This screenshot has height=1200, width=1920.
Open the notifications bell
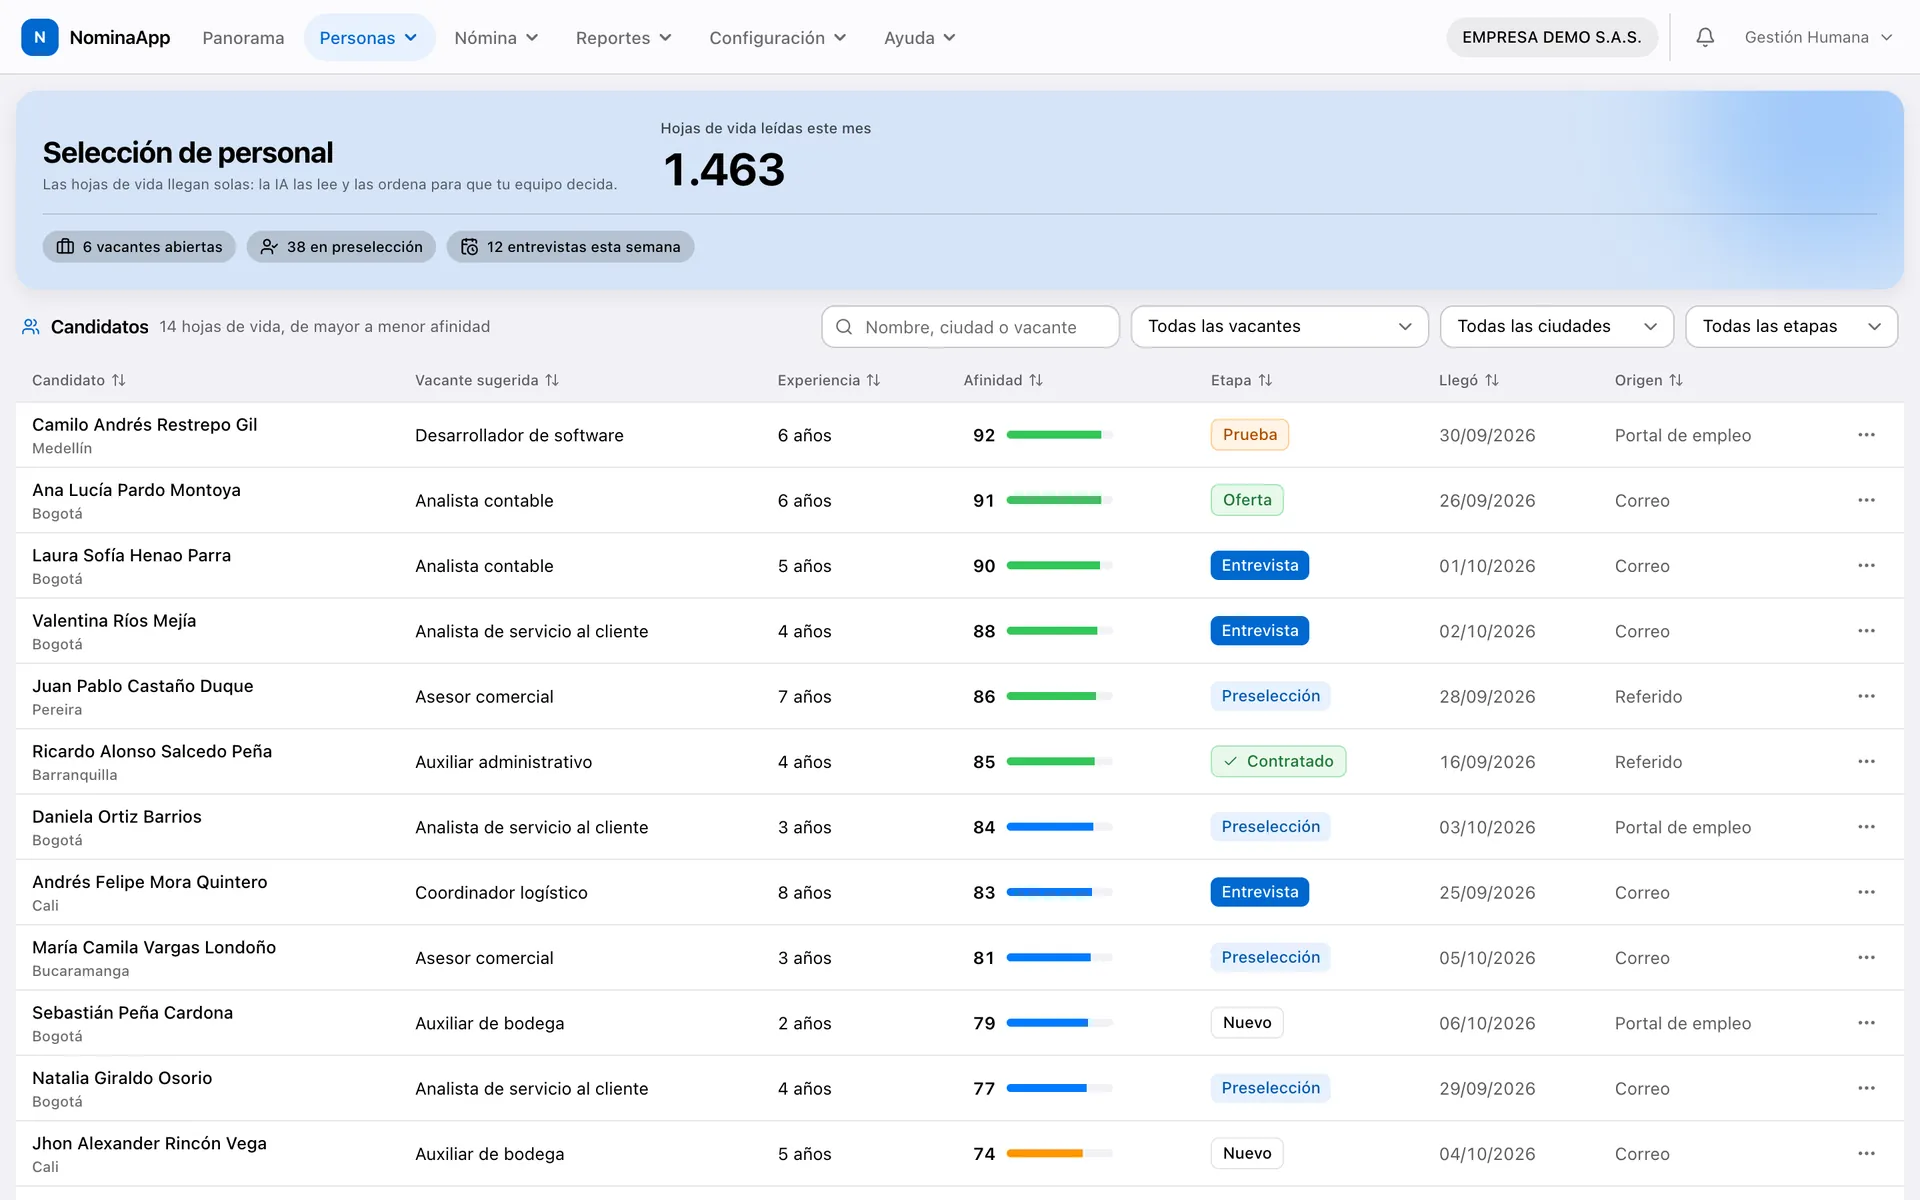pos(1705,37)
